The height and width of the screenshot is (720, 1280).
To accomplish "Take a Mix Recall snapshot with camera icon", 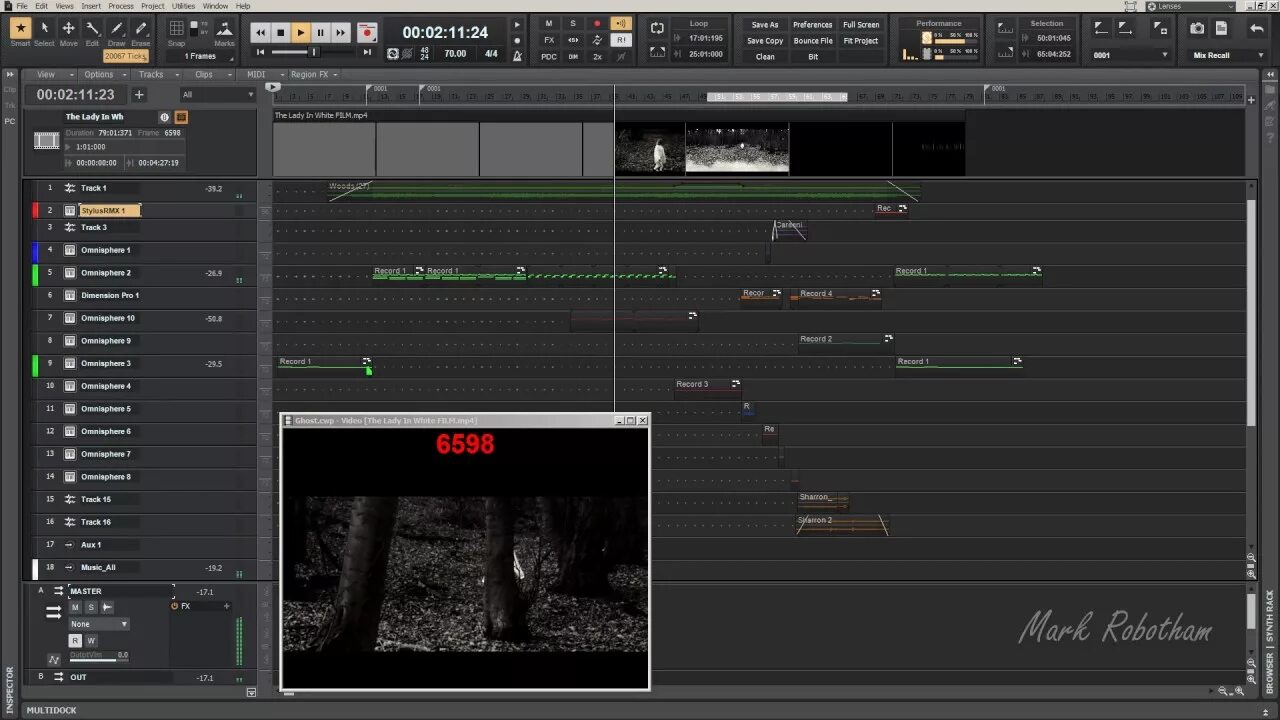I will click(1197, 28).
